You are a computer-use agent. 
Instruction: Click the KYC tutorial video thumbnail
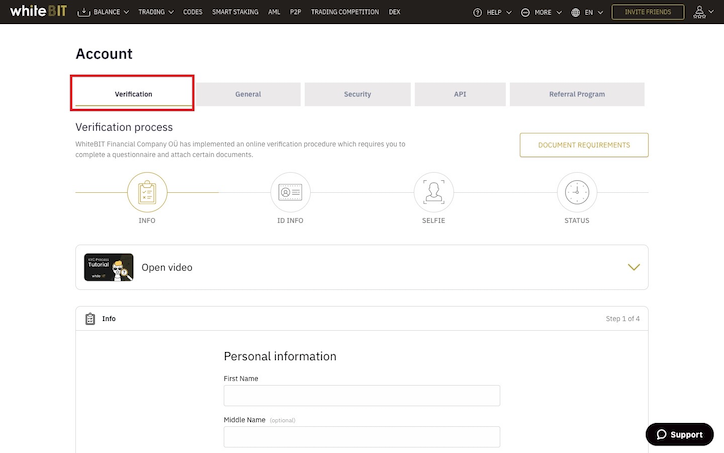click(x=109, y=267)
